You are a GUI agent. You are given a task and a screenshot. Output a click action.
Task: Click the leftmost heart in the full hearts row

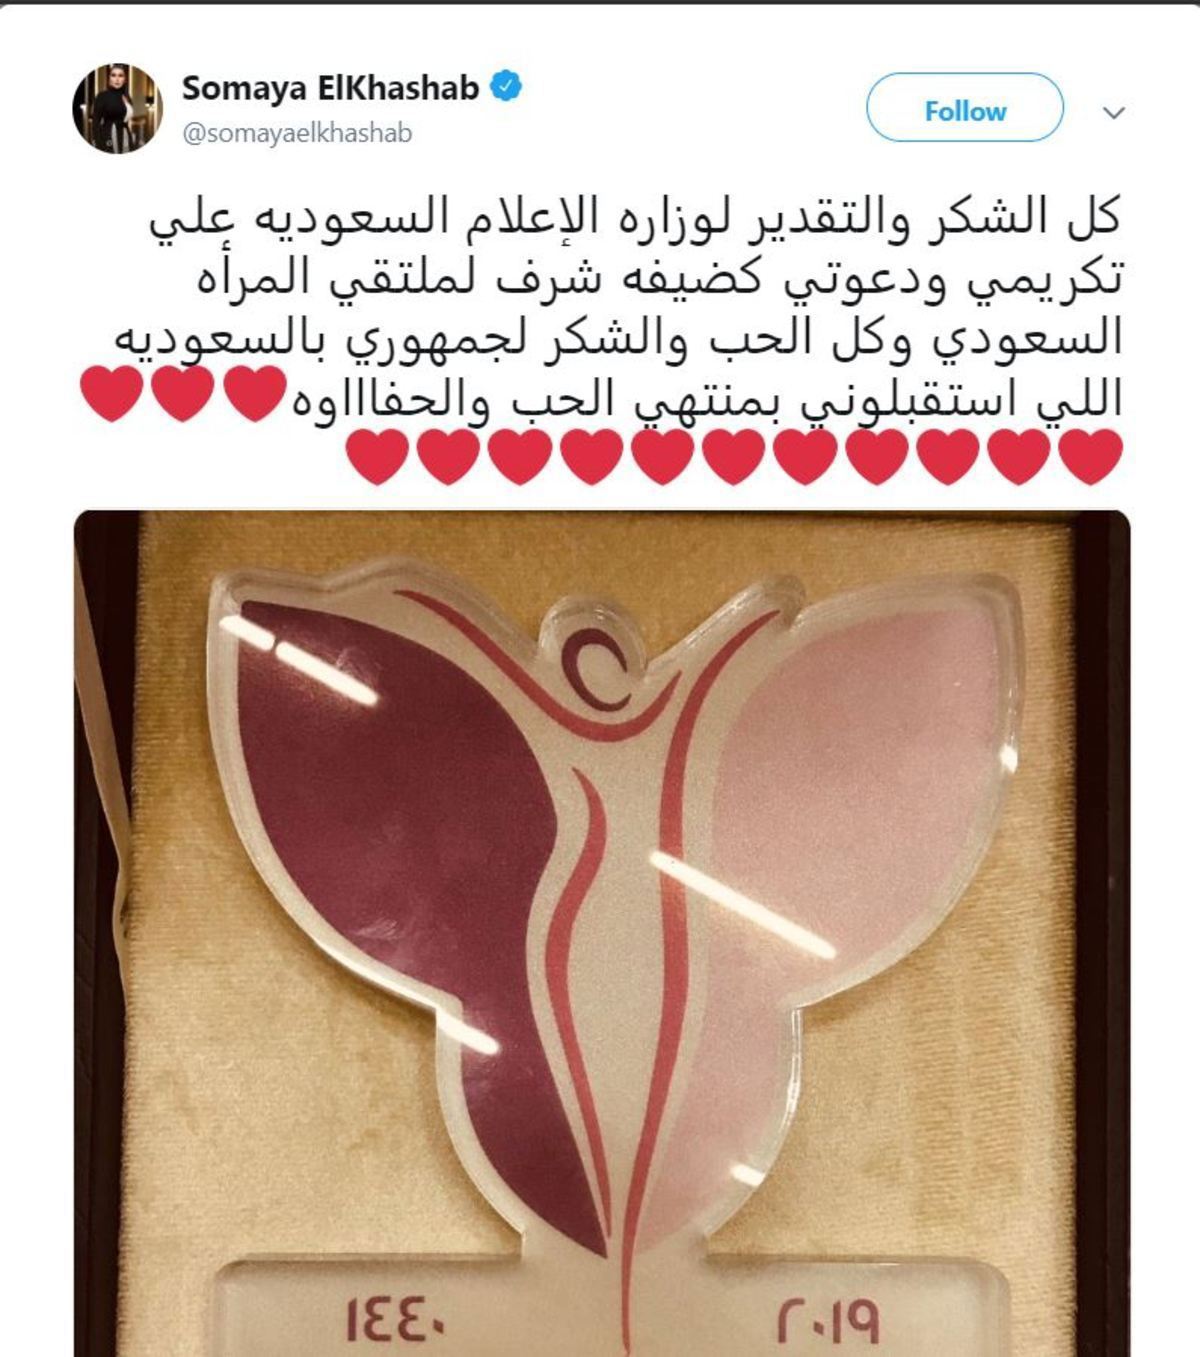[378, 457]
